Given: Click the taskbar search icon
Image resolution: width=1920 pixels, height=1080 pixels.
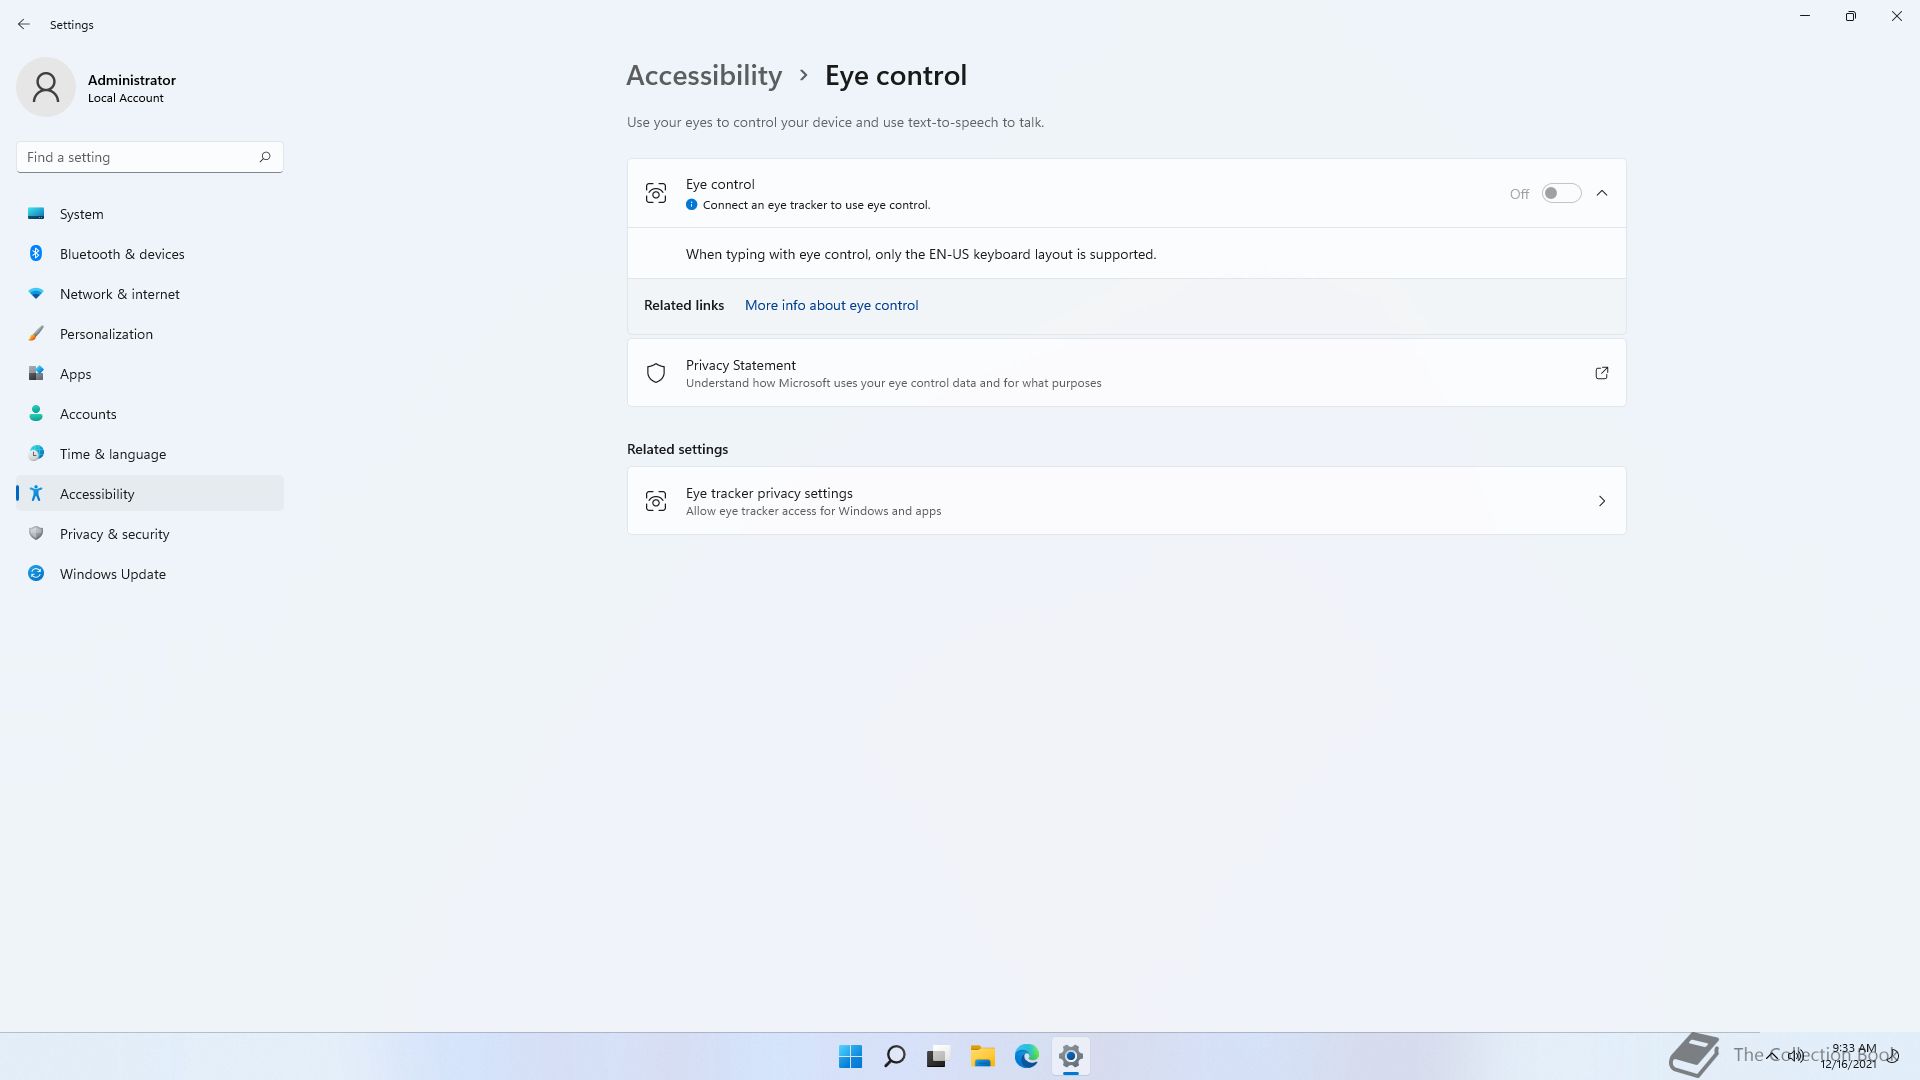Looking at the screenshot, I should coord(894,1056).
